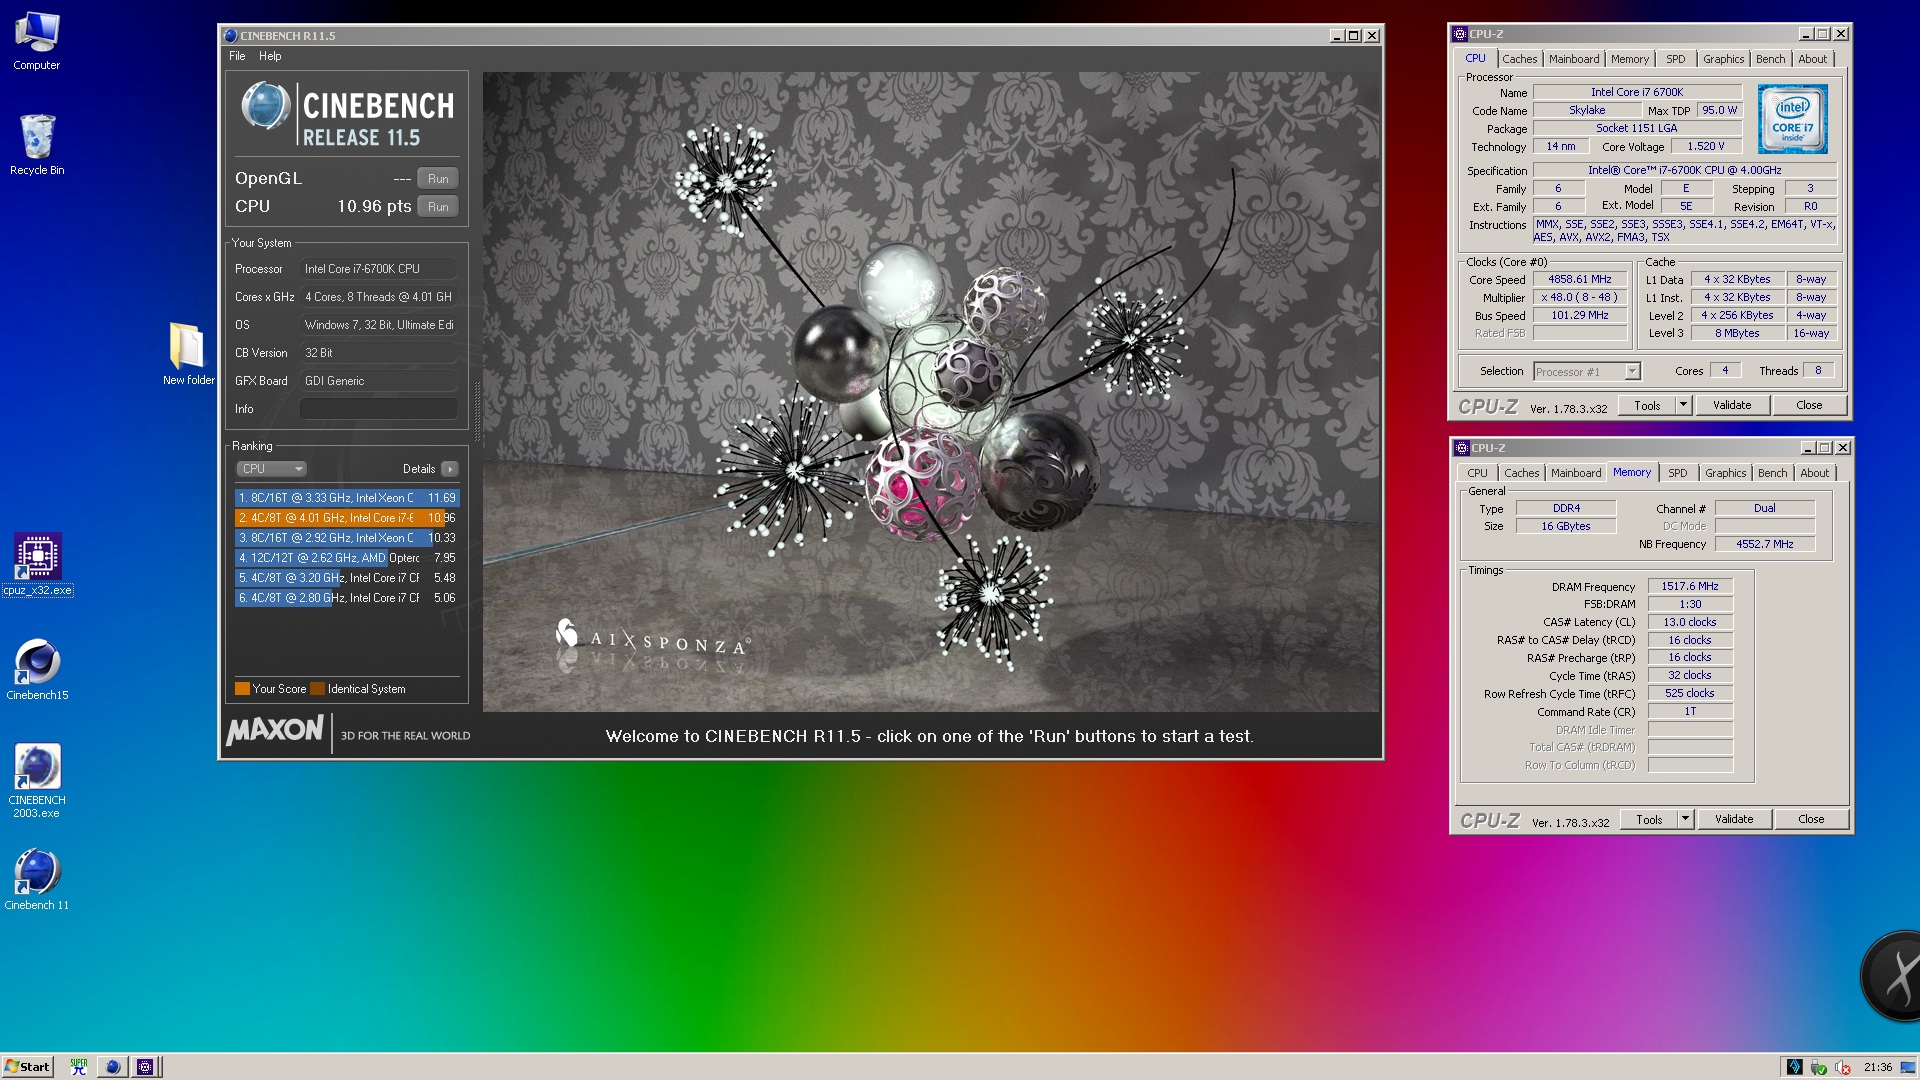Click the top CPU-Z title bar icon
Viewport: 1920px width, 1080px height.
pyautogui.click(x=1460, y=34)
